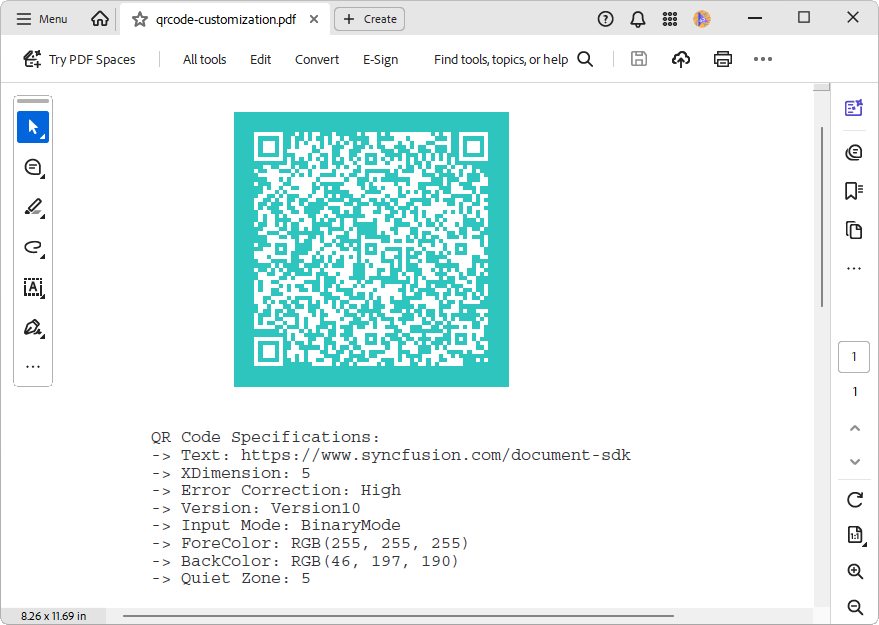
Task: Zoom out of the document
Action: pyautogui.click(x=854, y=607)
